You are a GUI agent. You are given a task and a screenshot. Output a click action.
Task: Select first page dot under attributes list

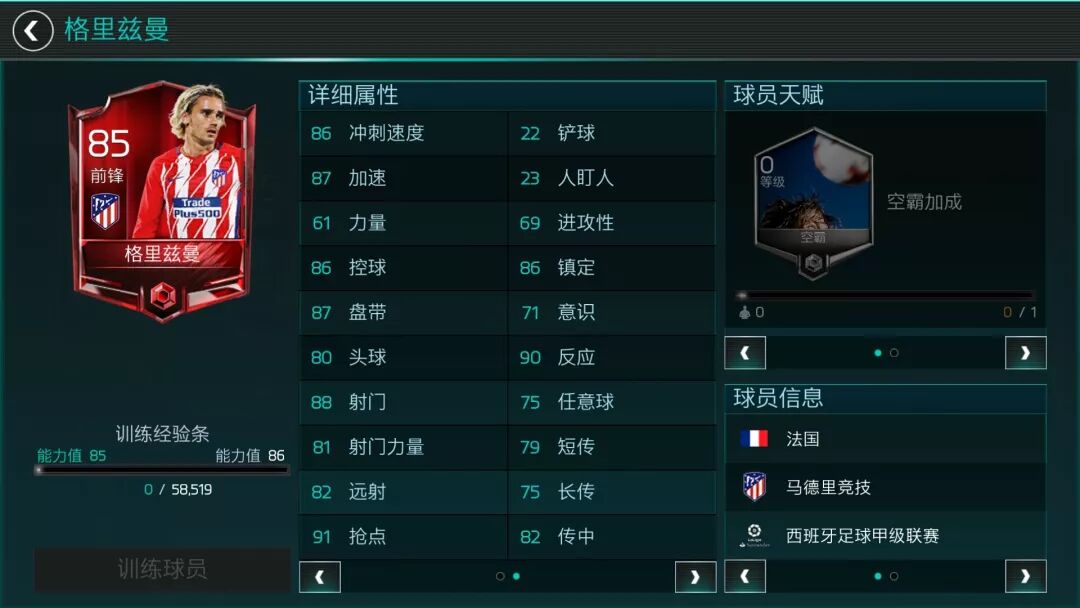click(x=500, y=576)
